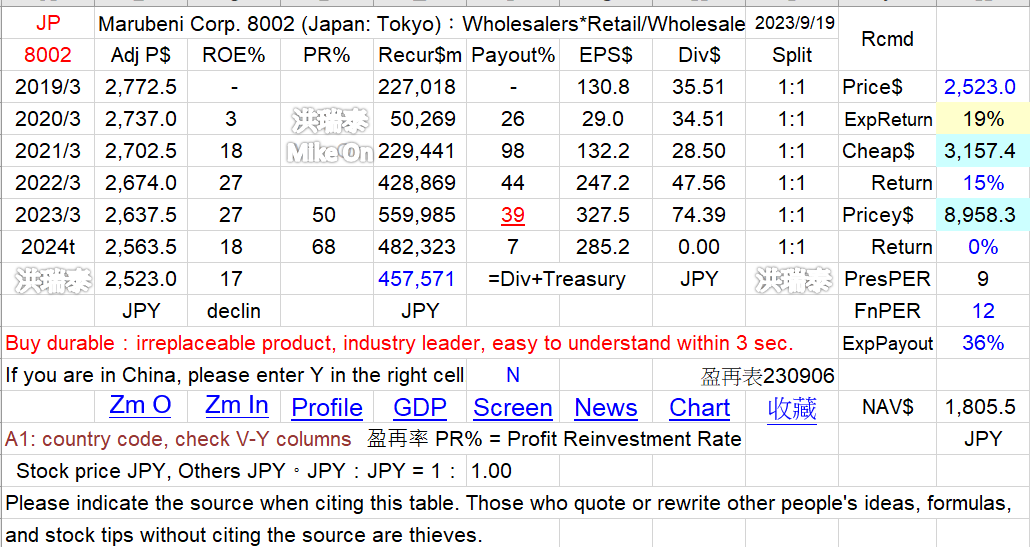This screenshot has height=547, width=1030.
Task: Select the JP country code cell
Action: [47, 23]
